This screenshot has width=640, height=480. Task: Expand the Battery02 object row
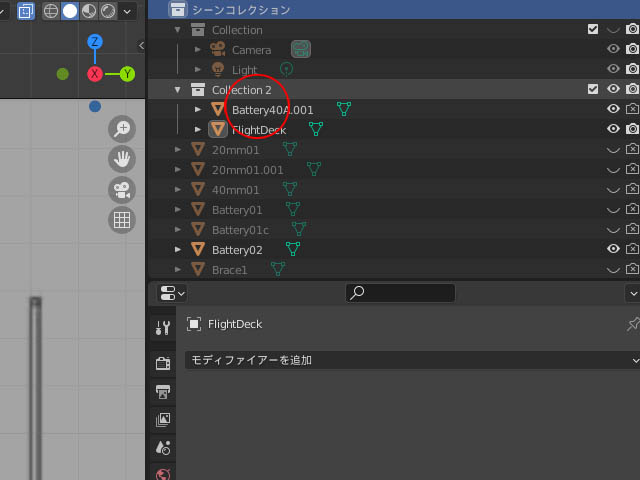[178, 249]
